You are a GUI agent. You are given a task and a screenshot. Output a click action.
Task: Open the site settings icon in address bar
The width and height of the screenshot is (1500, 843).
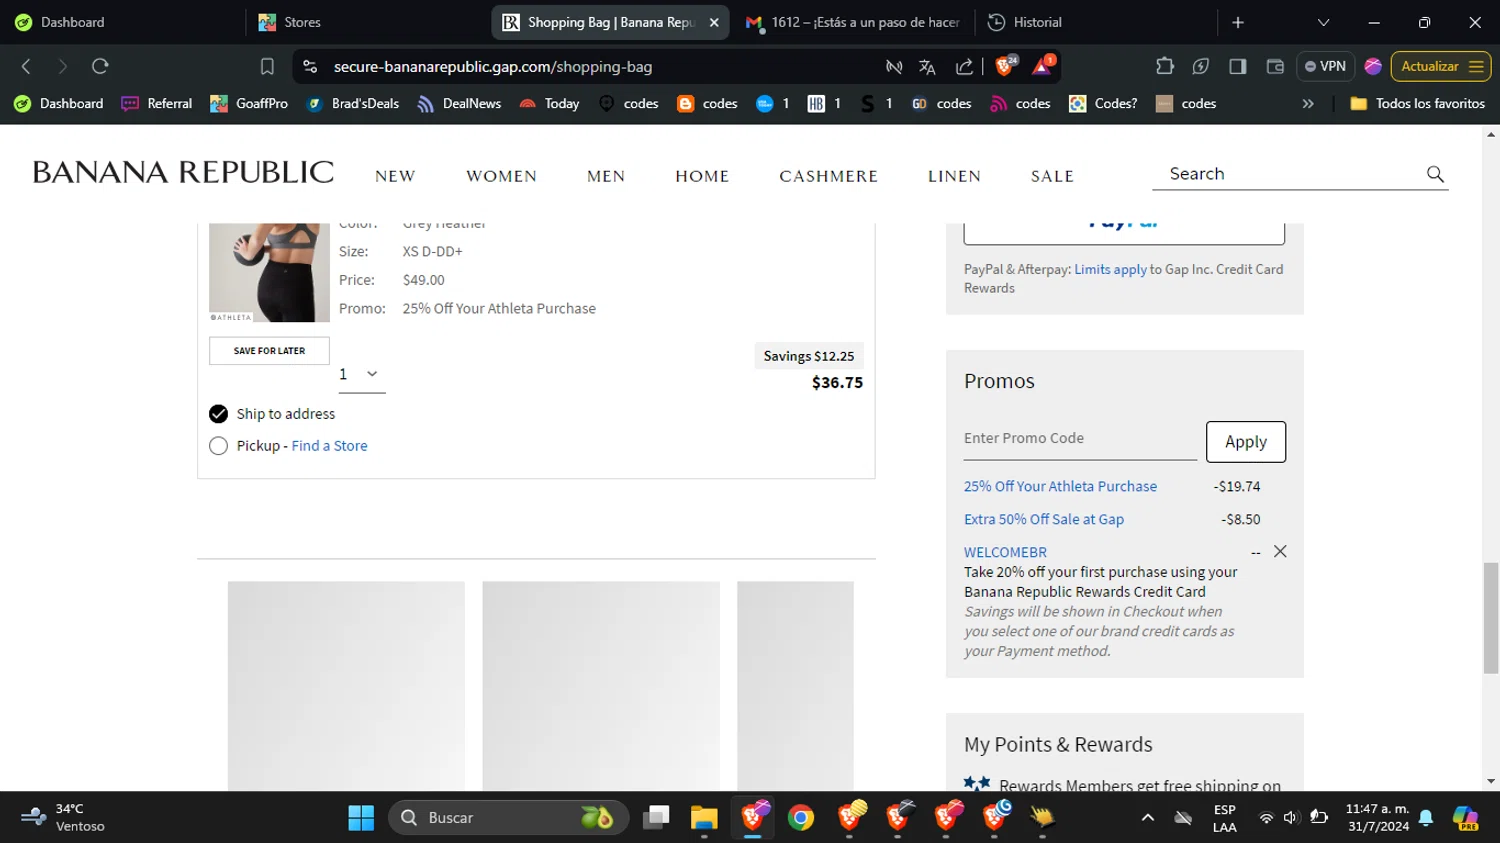click(310, 66)
